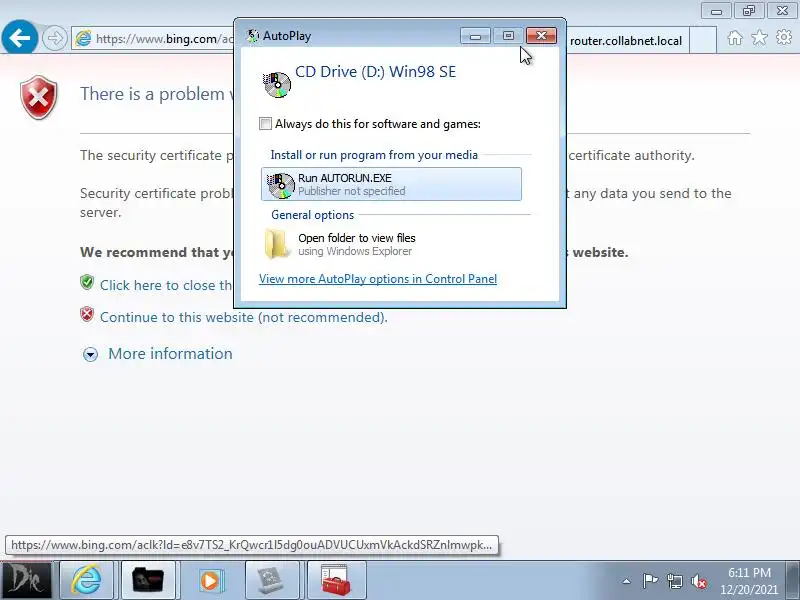800x600 pixels.
Task: Open the blank new tab button
Action: click(x=703, y=40)
